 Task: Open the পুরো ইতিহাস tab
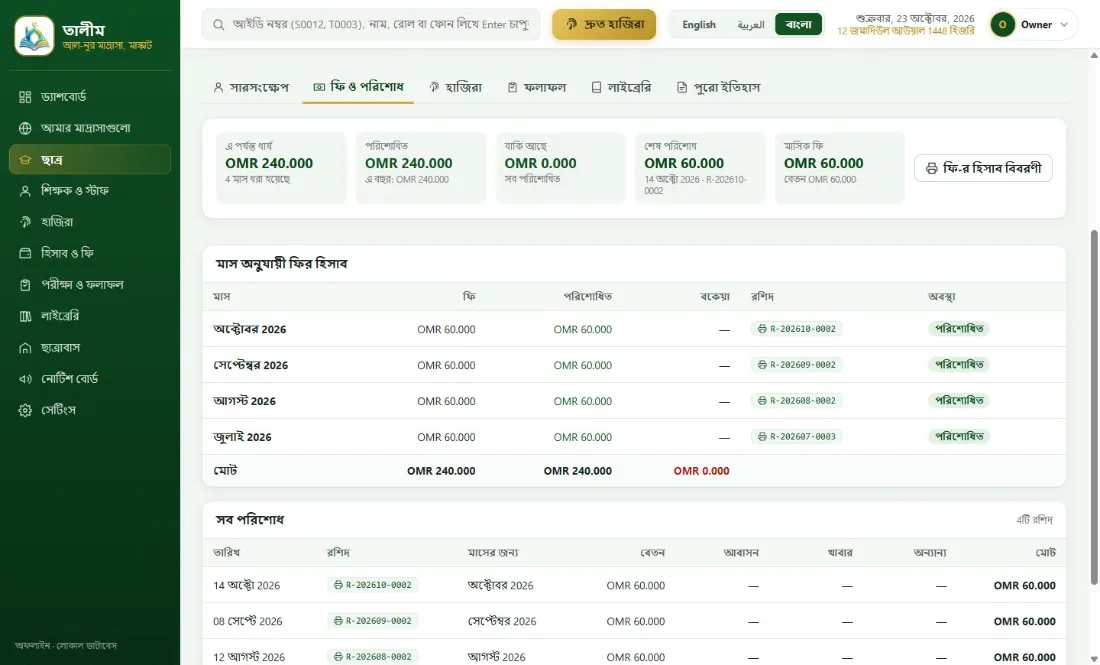718,87
